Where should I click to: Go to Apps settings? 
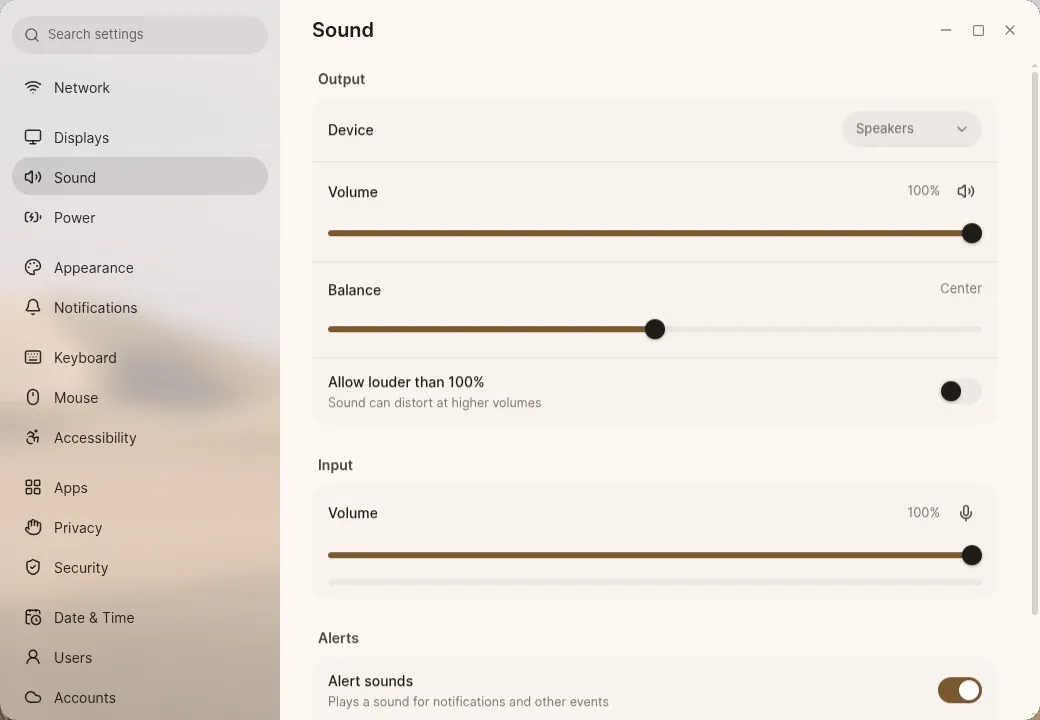click(140, 487)
